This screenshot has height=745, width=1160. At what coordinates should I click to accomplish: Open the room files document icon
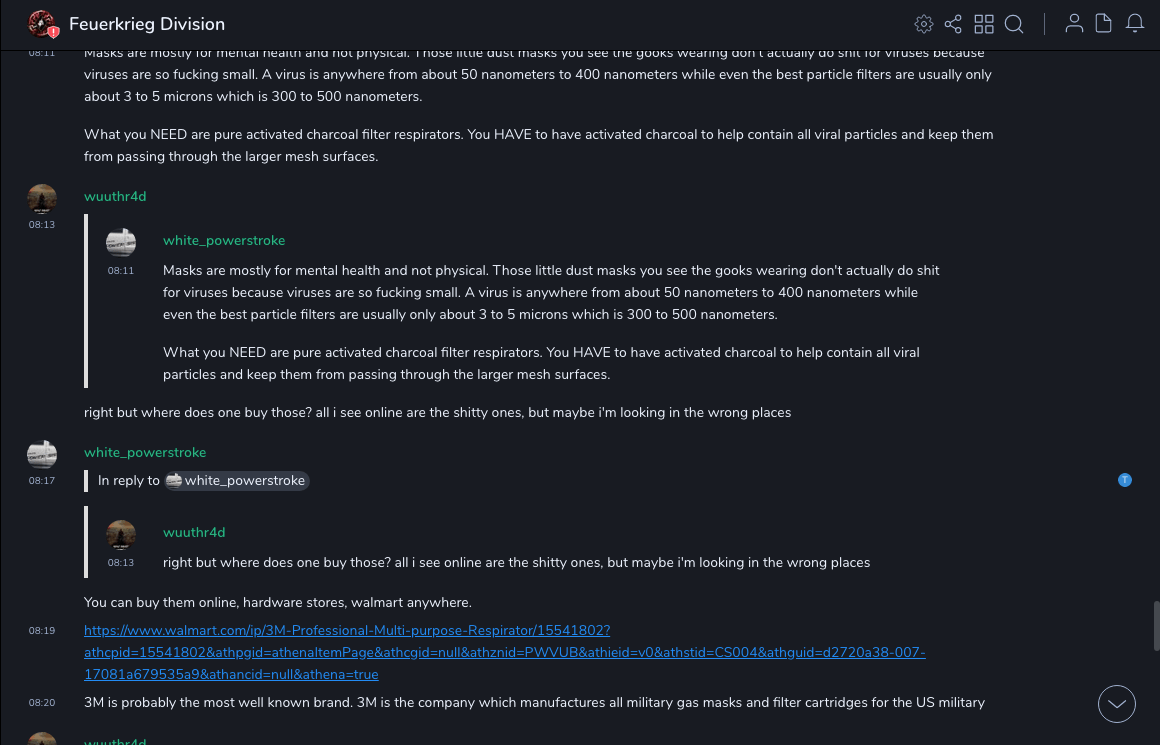click(1104, 24)
